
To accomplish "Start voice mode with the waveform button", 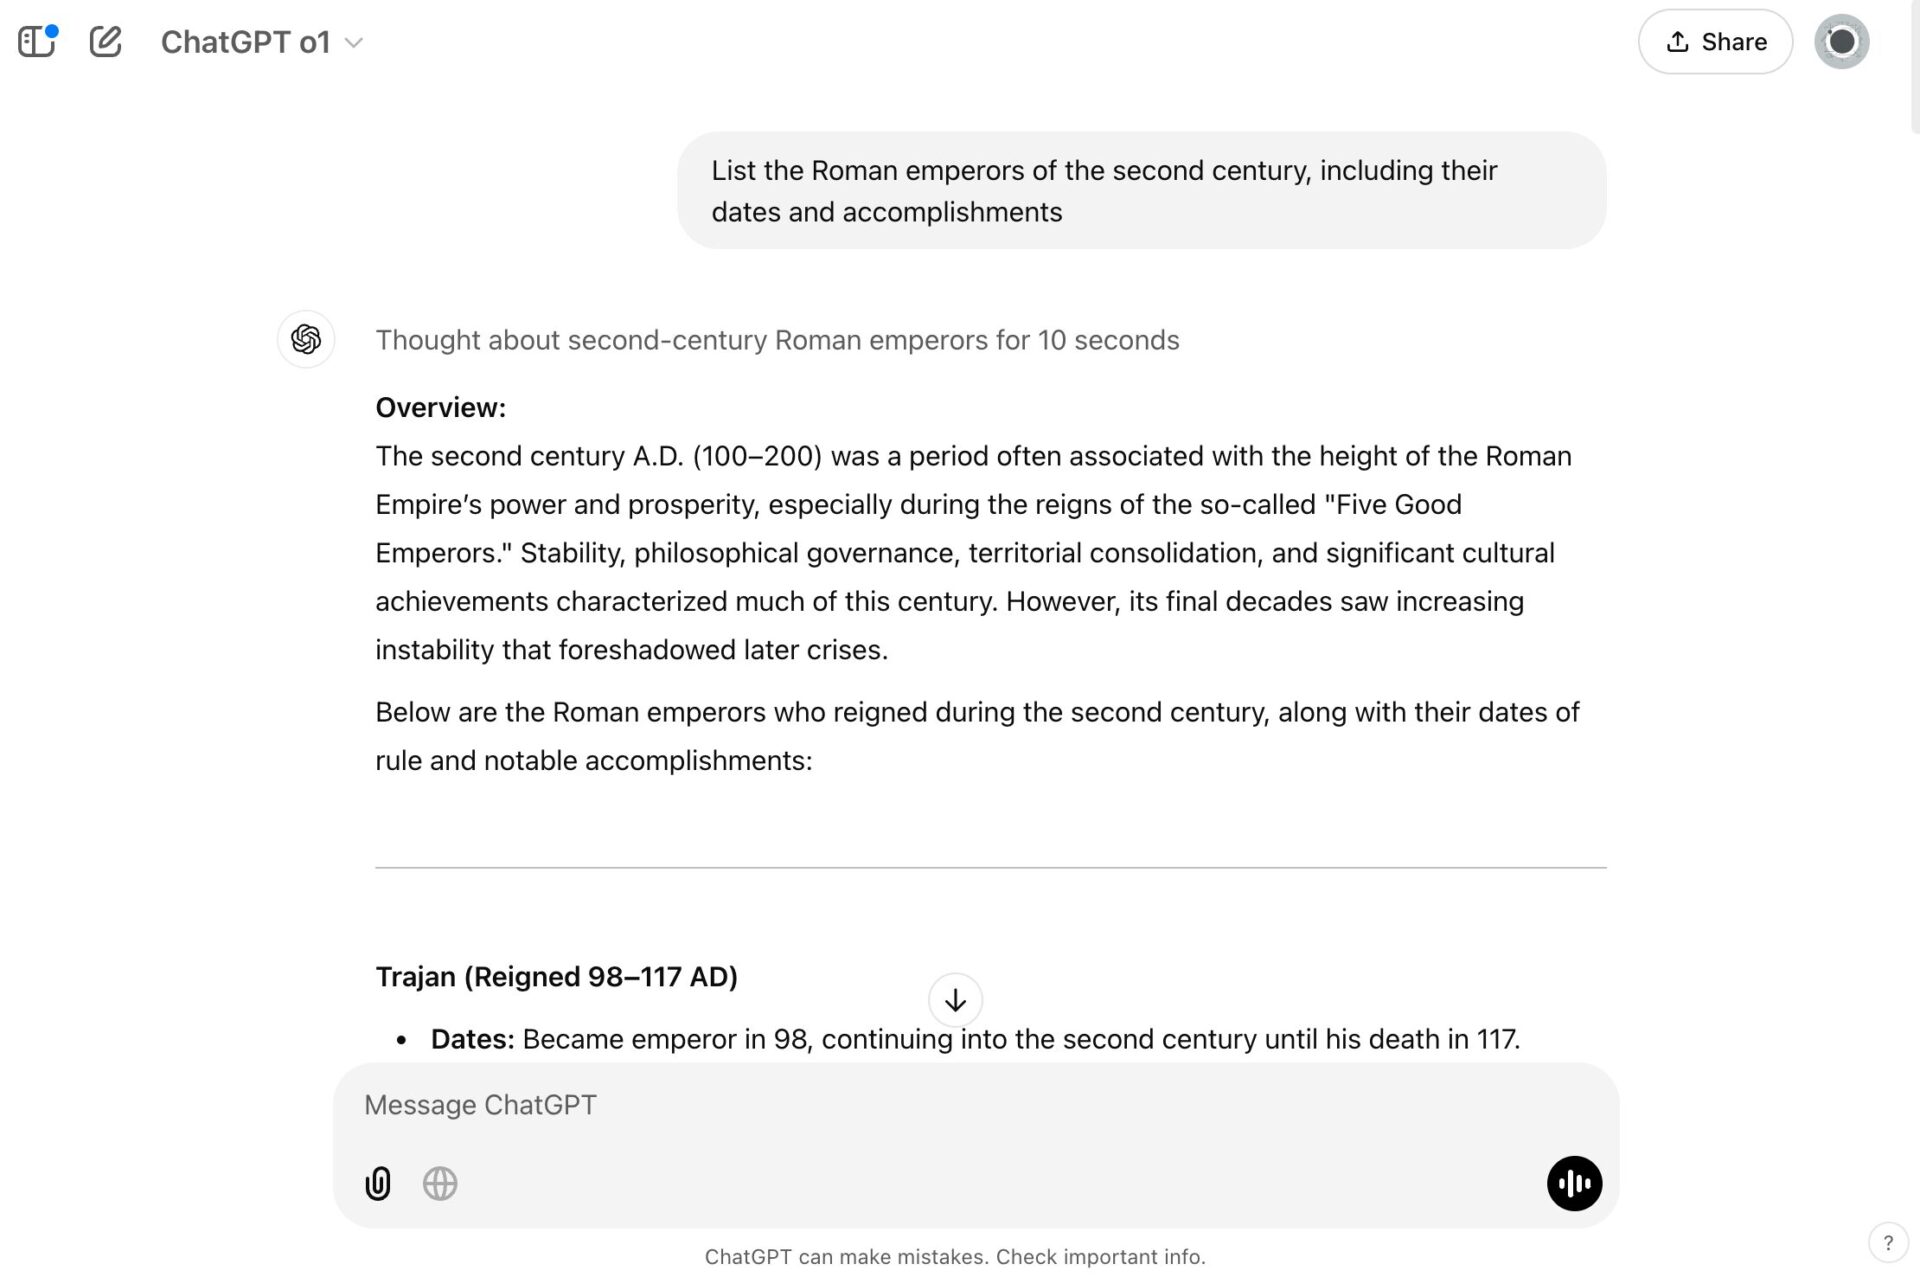I will [x=1574, y=1184].
